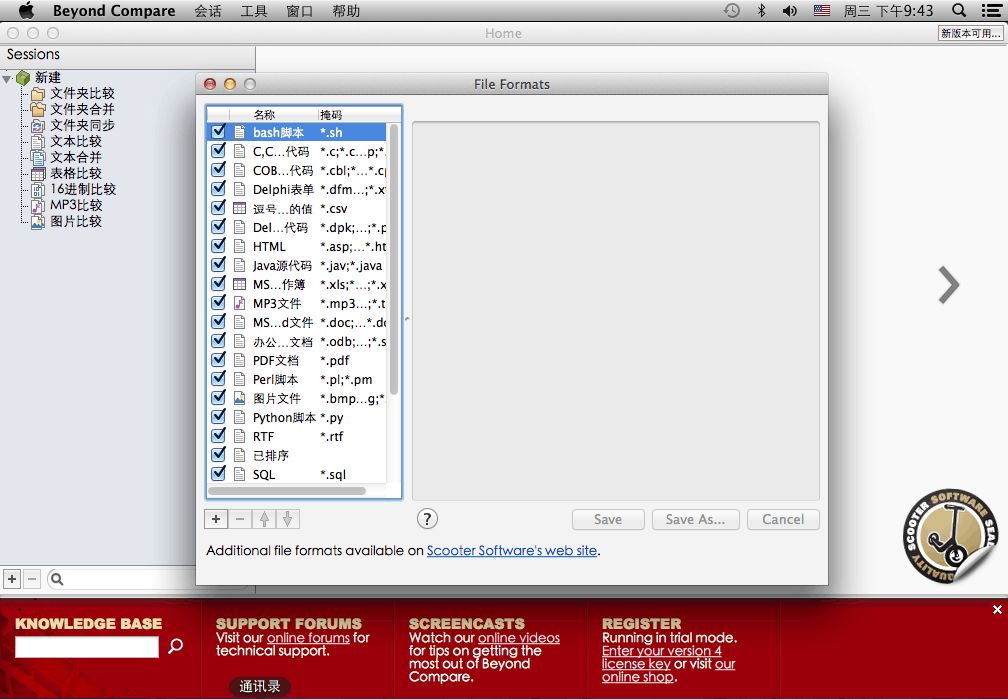Screen dimensions: 1008x699
Task: Click the bash script file icon
Action: (239, 132)
